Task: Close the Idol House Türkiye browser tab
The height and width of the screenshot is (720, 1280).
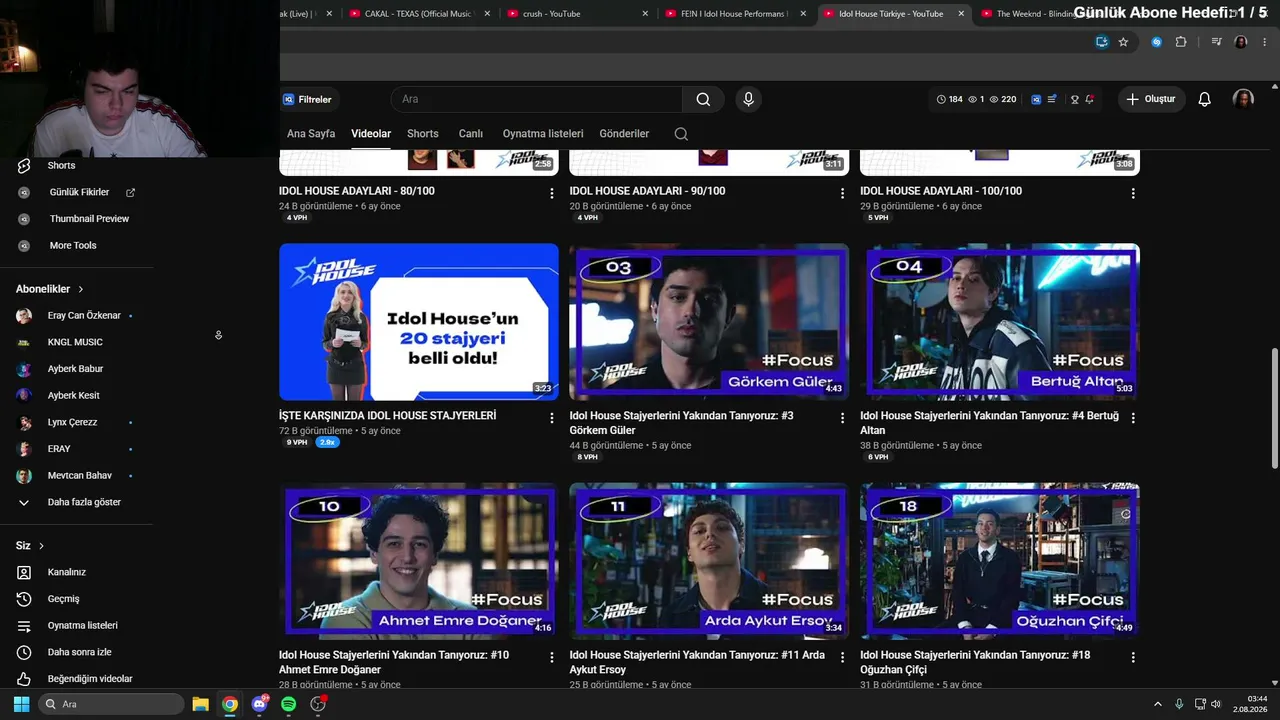Action: point(961,14)
